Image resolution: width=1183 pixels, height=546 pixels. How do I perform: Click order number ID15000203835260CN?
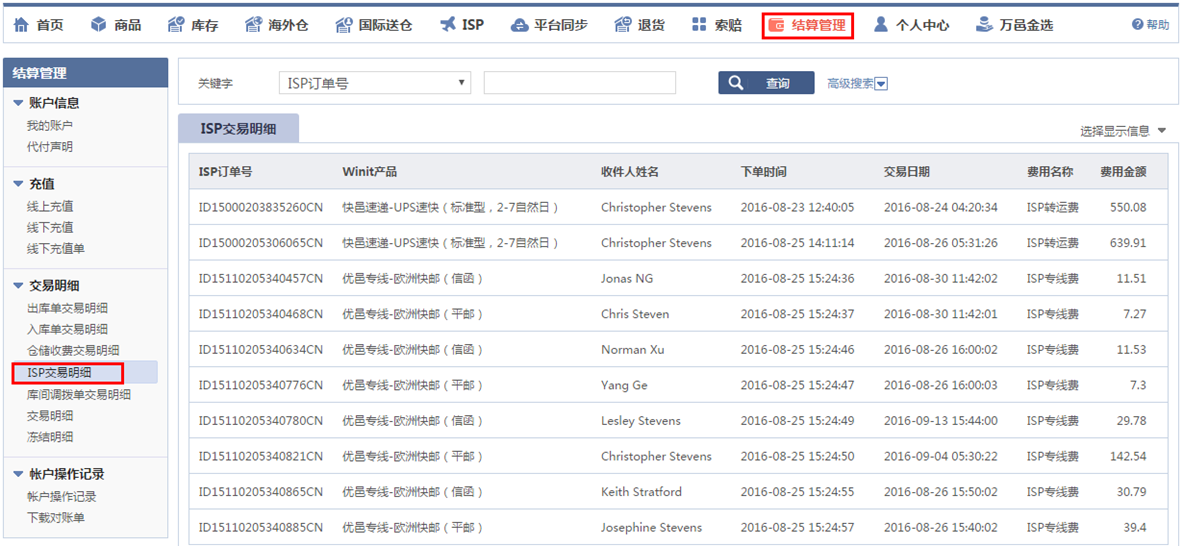261,207
